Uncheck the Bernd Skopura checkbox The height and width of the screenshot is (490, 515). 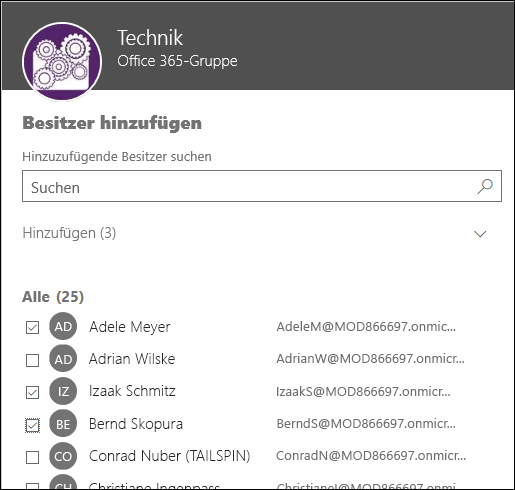32,425
